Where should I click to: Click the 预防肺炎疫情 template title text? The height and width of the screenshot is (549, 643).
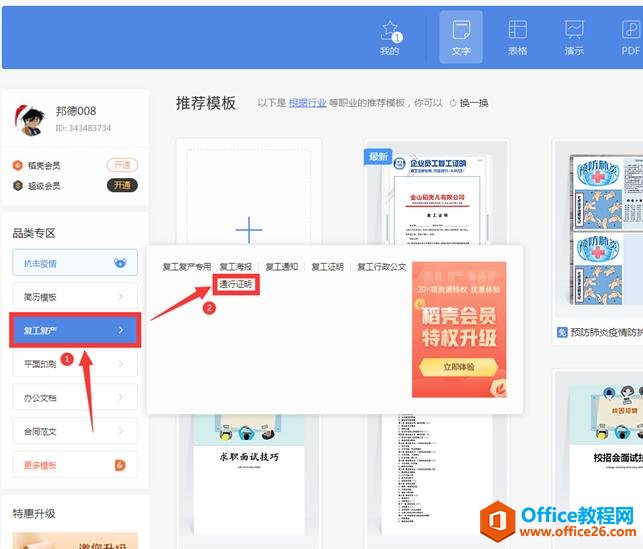point(607,332)
